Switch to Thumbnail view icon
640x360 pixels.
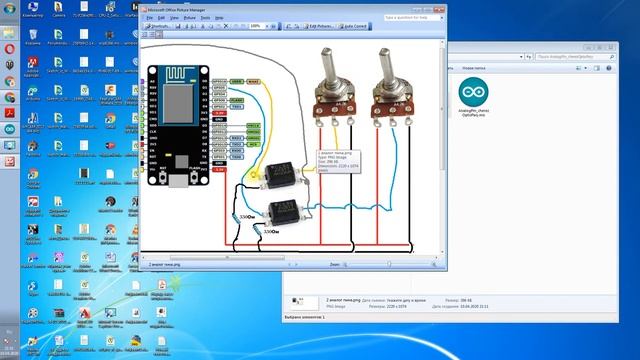pyautogui.click(x=145, y=35)
